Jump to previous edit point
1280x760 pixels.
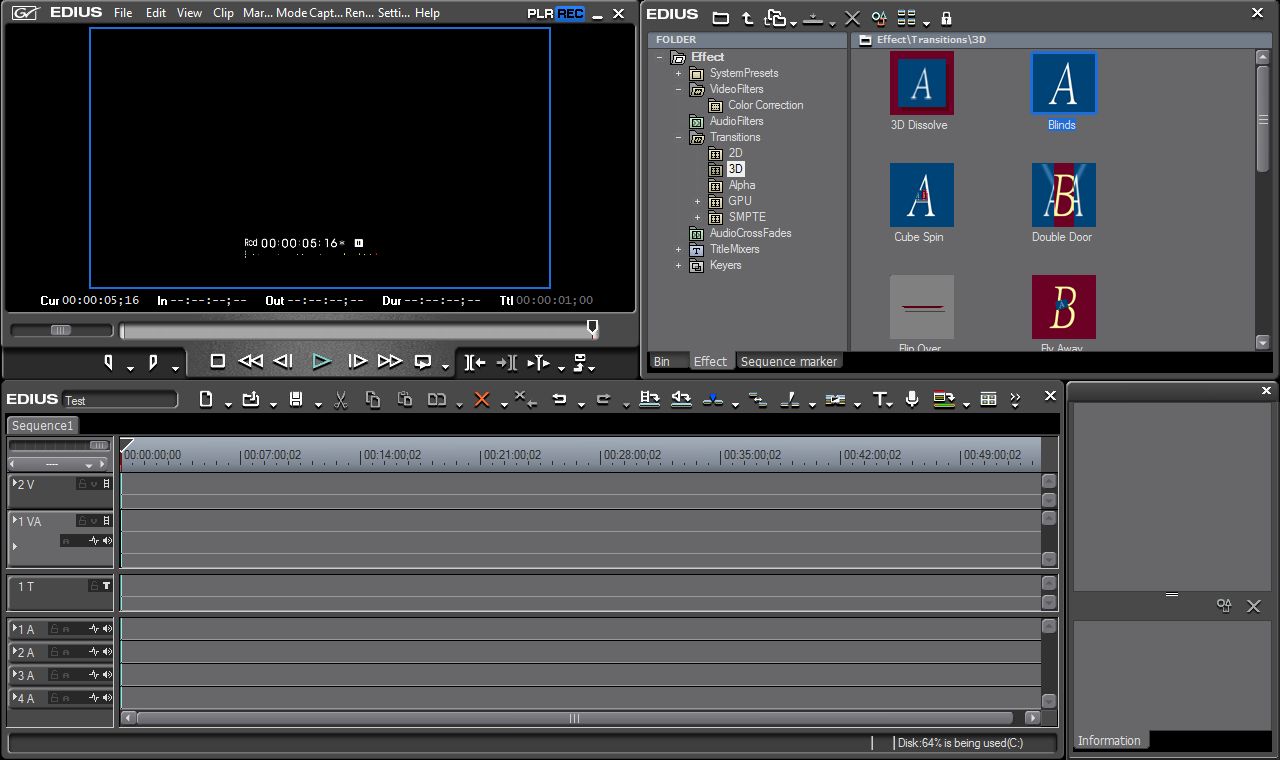point(475,362)
